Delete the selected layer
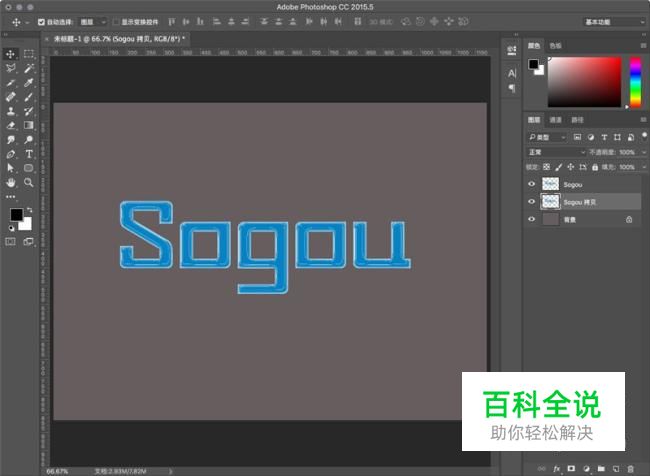 [631, 469]
